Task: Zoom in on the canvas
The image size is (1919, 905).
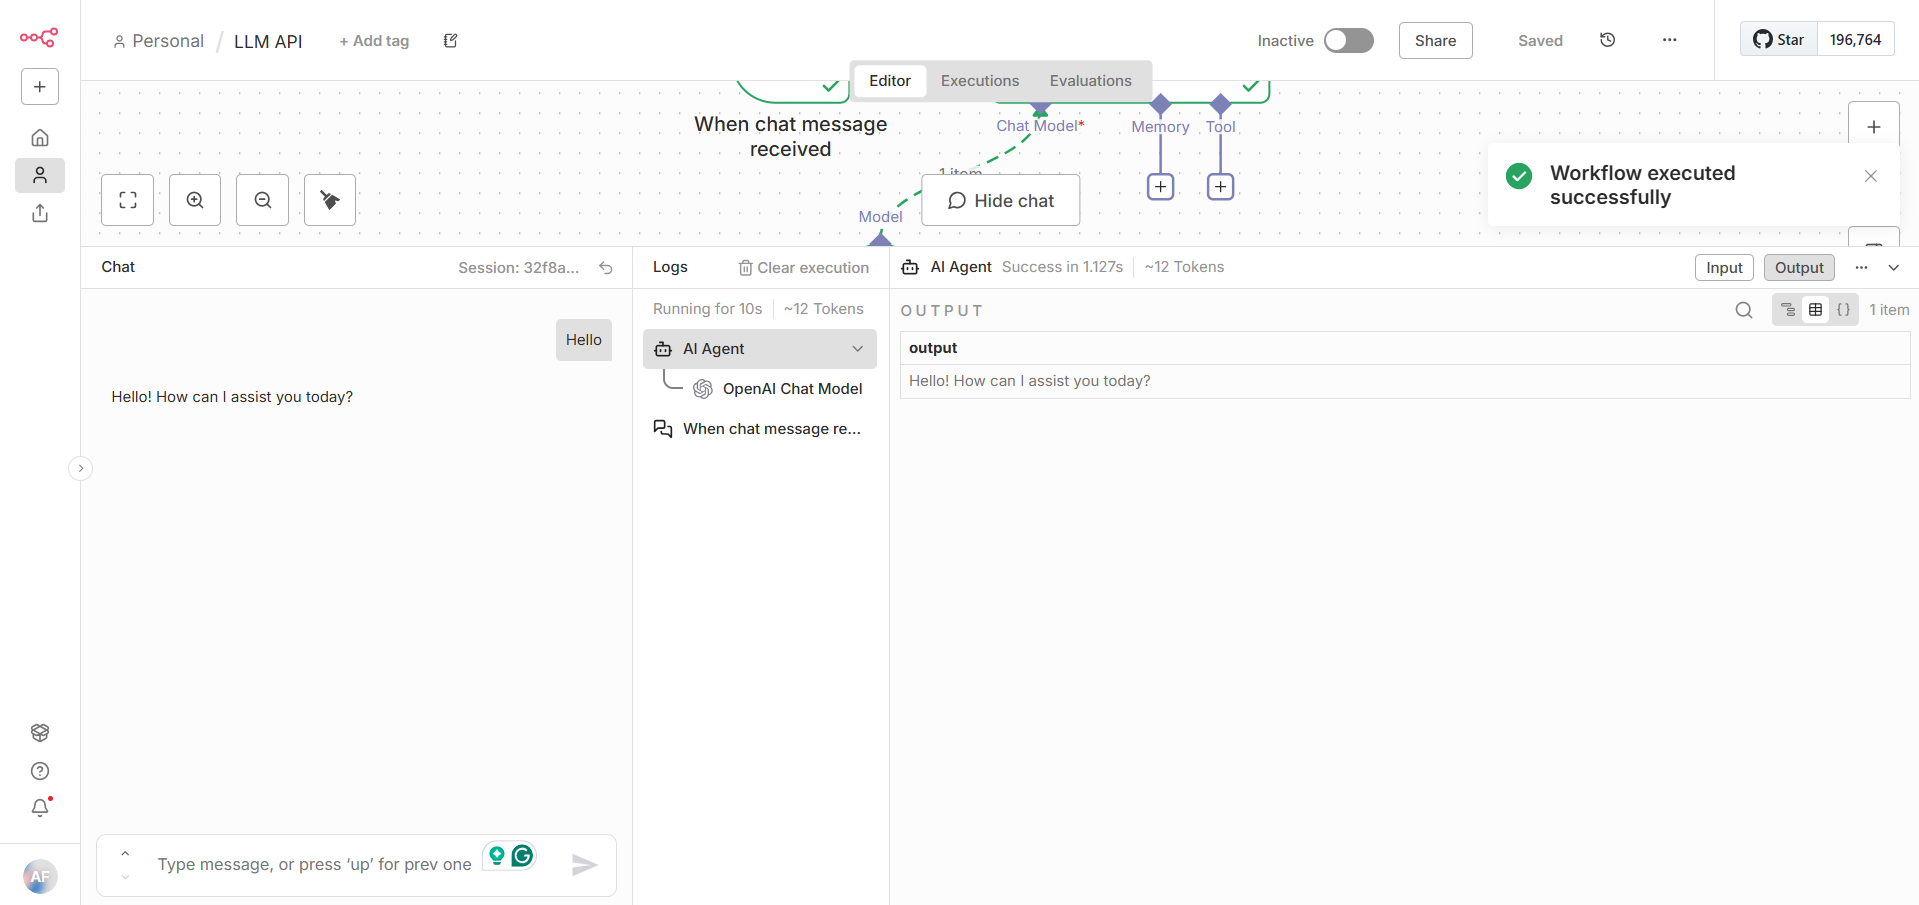Action: point(195,200)
